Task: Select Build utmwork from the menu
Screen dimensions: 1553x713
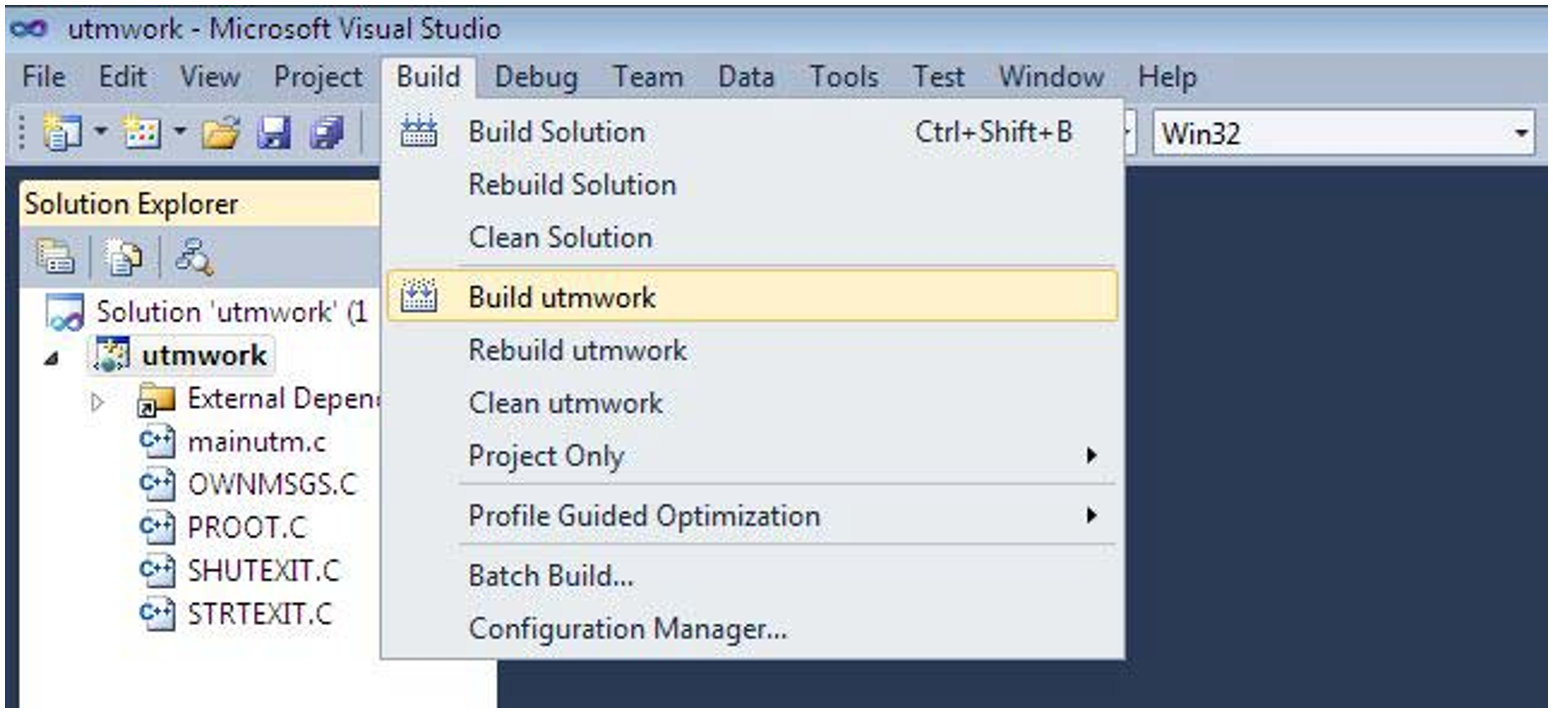Action: click(x=562, y=297)
